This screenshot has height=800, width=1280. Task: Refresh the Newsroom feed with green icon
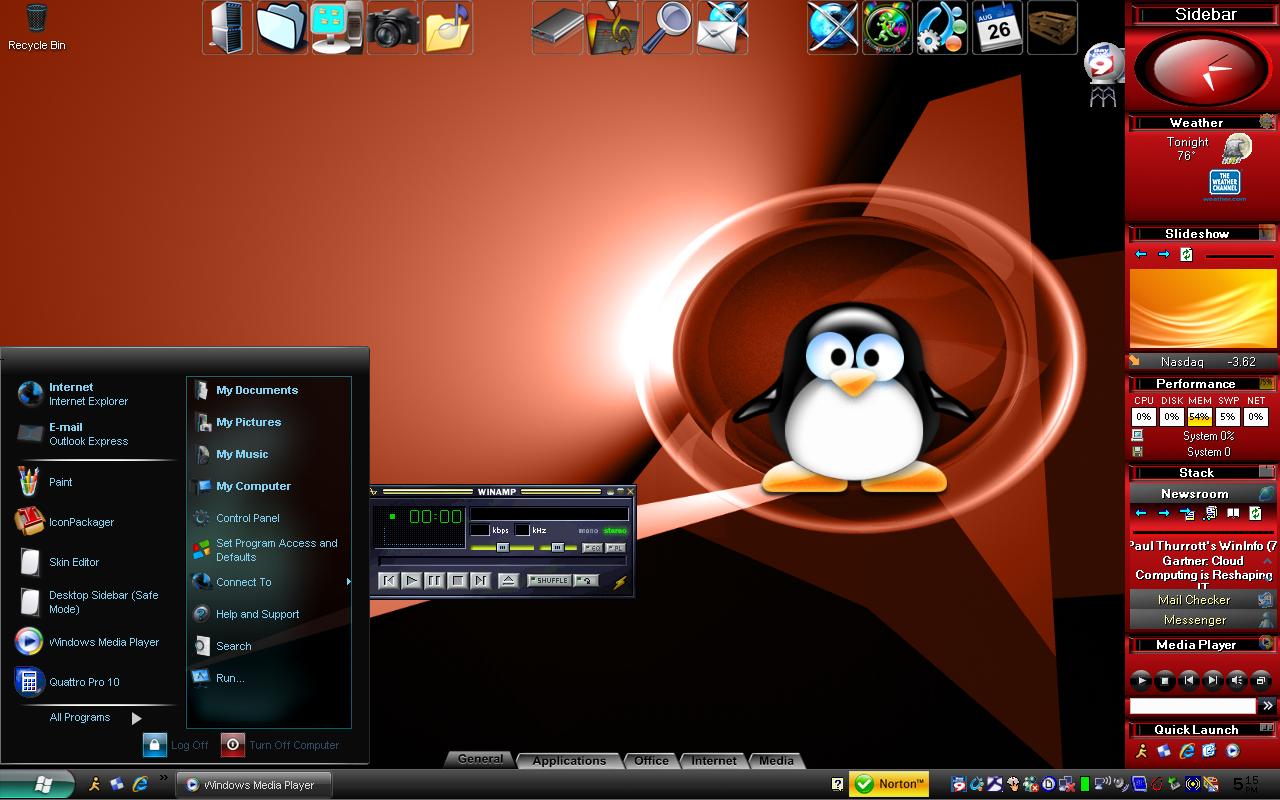pyautogui.click(x=1255, y=513)
